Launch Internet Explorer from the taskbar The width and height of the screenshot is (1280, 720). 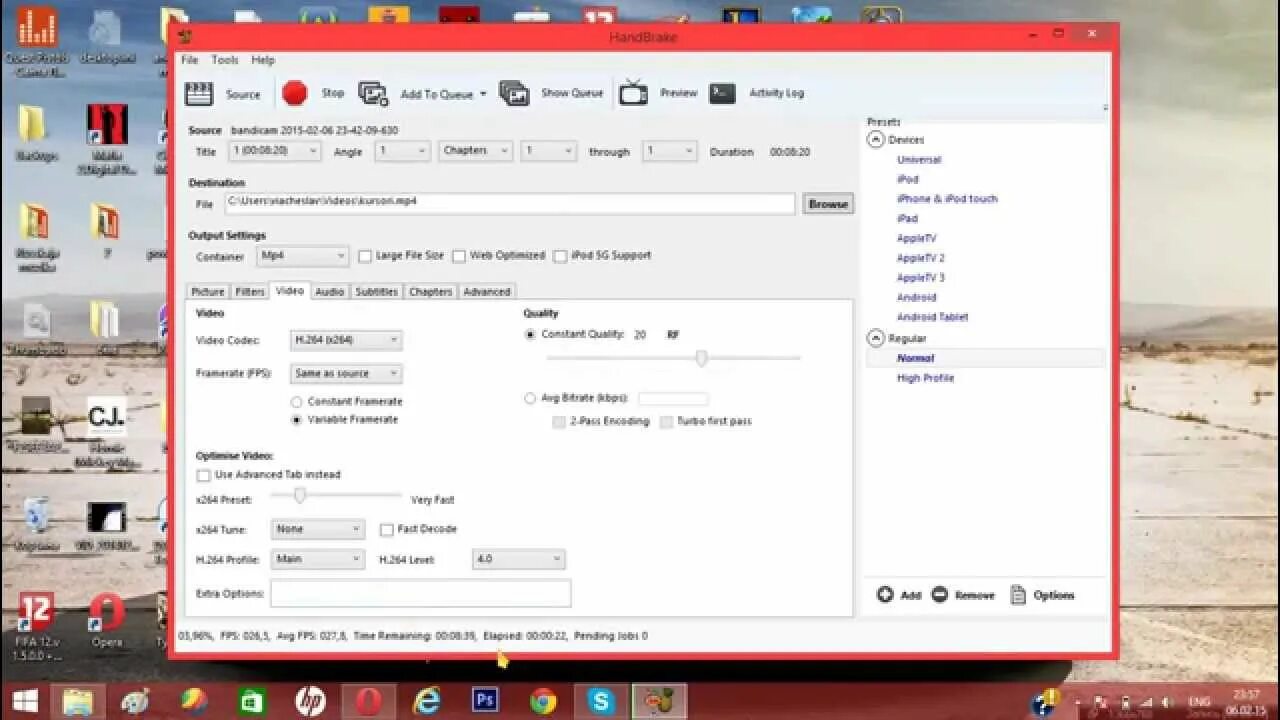pyautogui.click(x=427, y=701)
